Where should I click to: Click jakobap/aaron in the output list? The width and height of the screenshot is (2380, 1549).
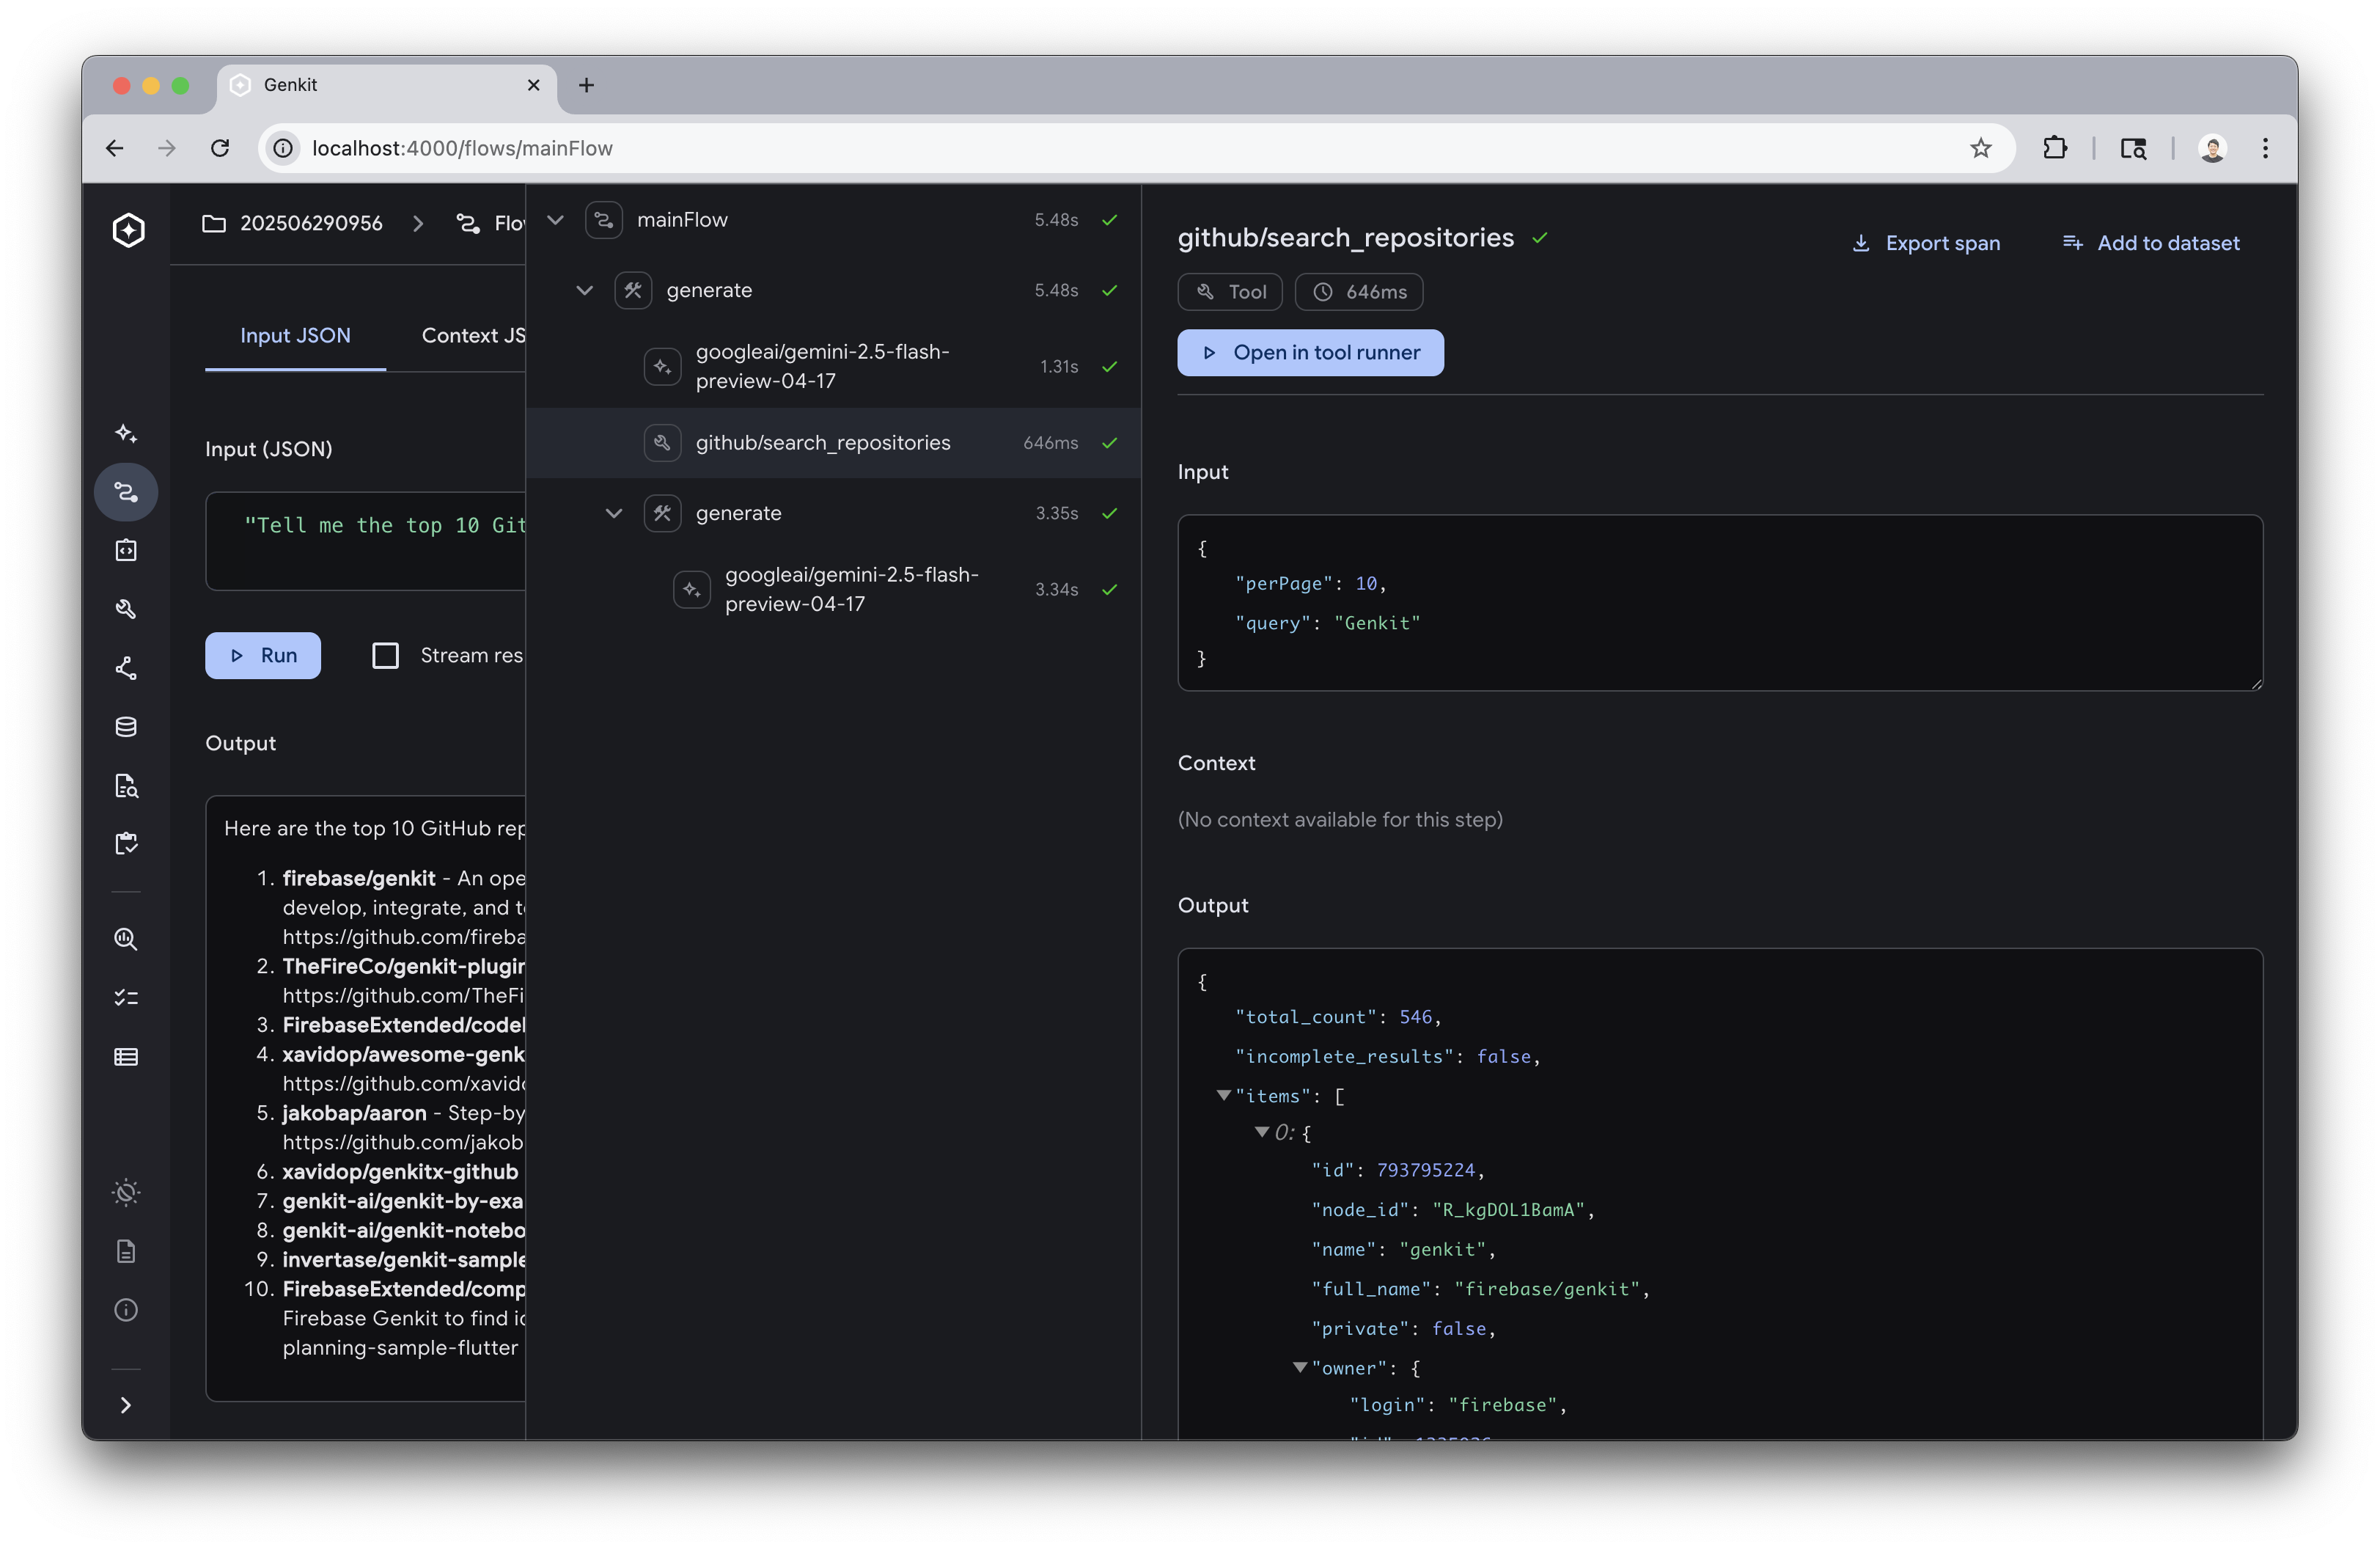point(354,1113)
